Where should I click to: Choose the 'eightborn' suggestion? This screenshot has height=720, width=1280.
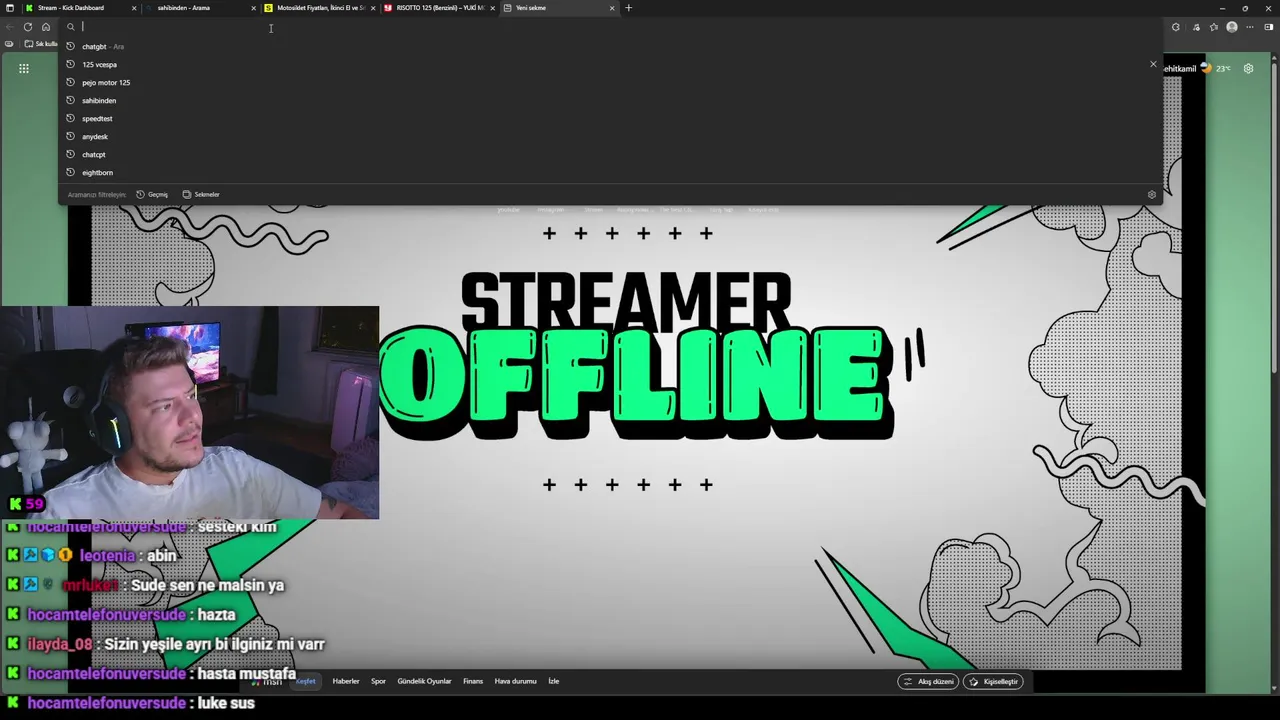610,172
